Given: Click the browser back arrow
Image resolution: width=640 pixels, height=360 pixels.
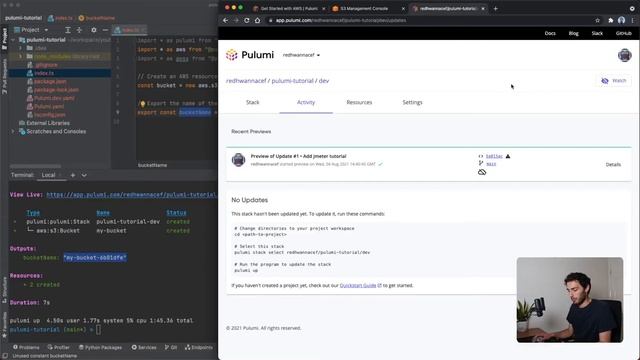Looking at the screenshot, I should click(x=225, y=20).
